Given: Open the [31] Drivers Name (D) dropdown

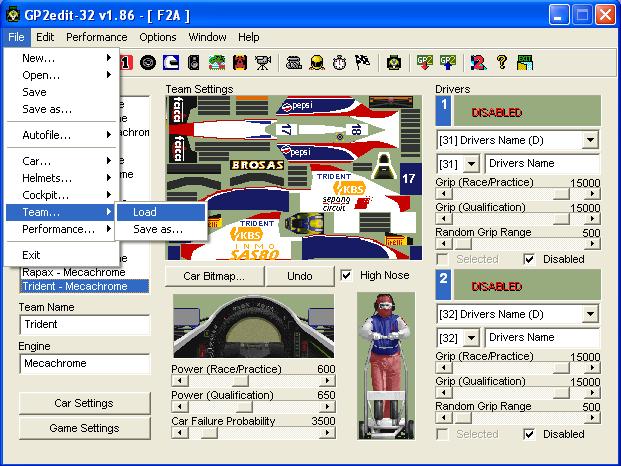Looking at the screenshot, I should tap(589, 140).
